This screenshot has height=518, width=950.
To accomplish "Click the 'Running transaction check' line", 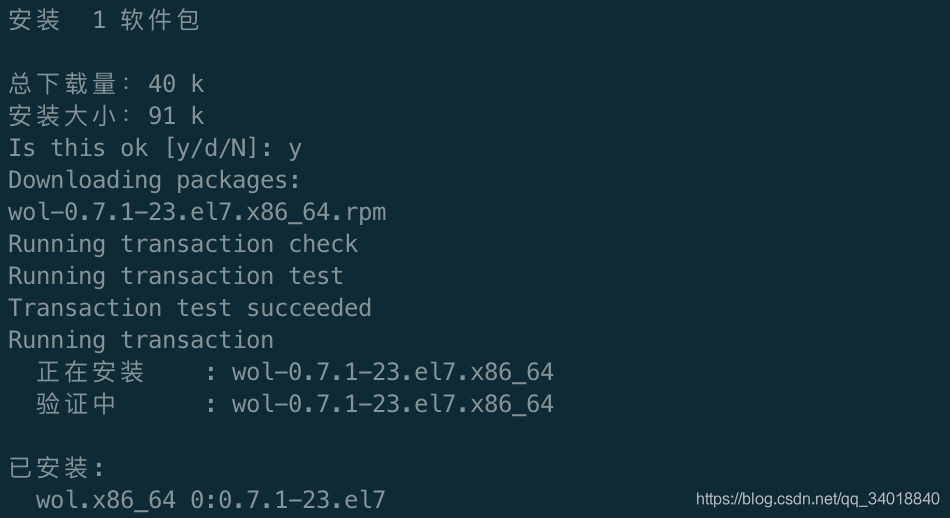I will coord(183,244).
